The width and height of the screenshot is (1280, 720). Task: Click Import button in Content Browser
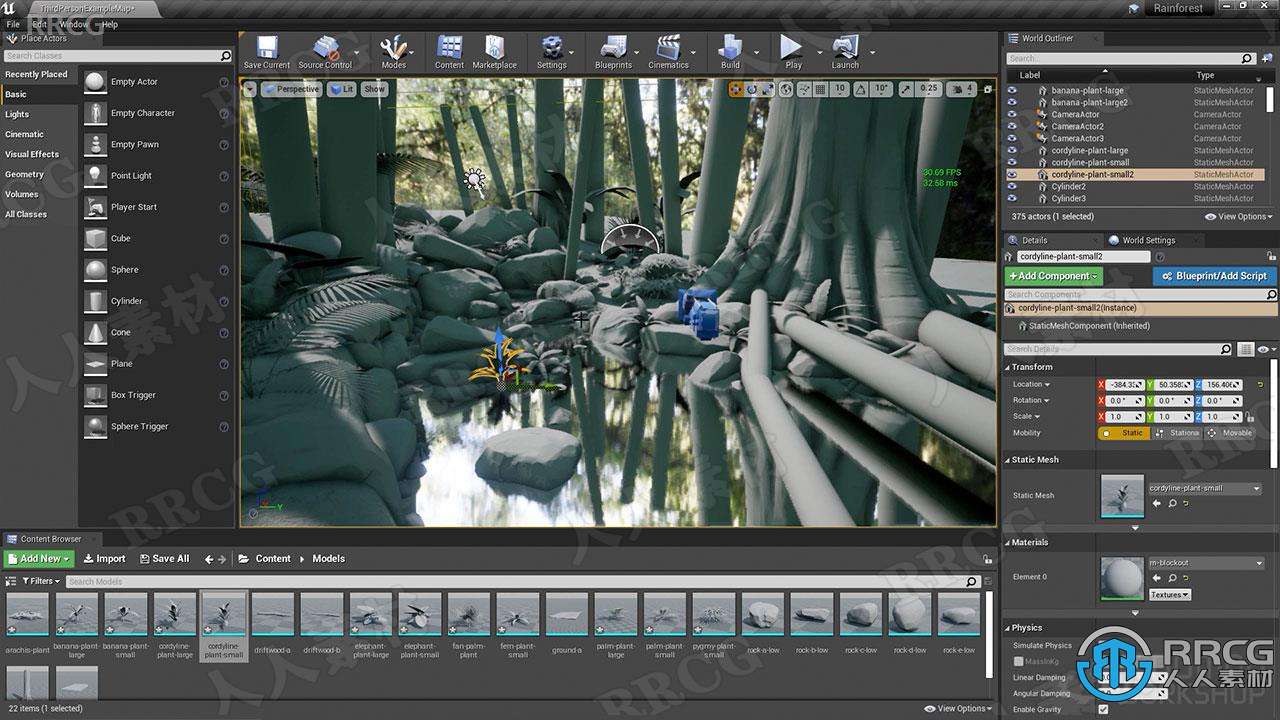tap(104, 559)
